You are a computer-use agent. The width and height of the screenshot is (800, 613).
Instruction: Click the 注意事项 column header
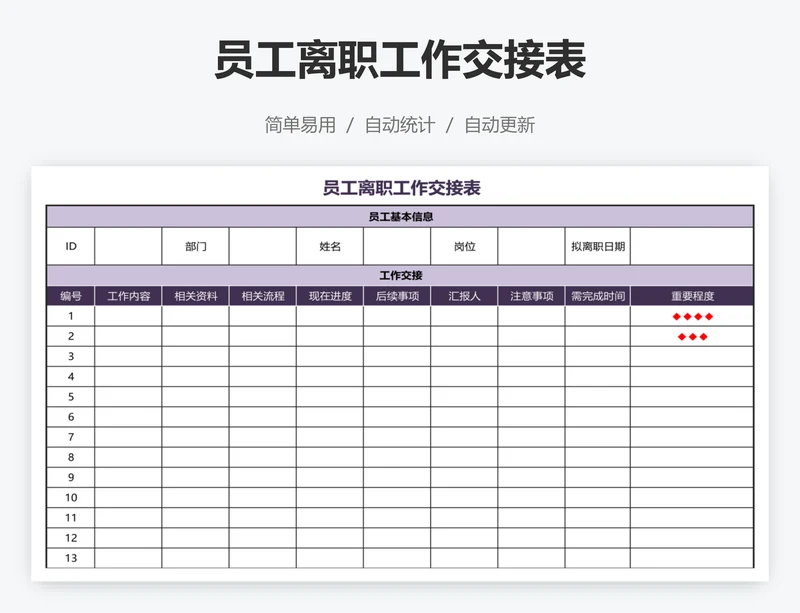coord(531,296)
